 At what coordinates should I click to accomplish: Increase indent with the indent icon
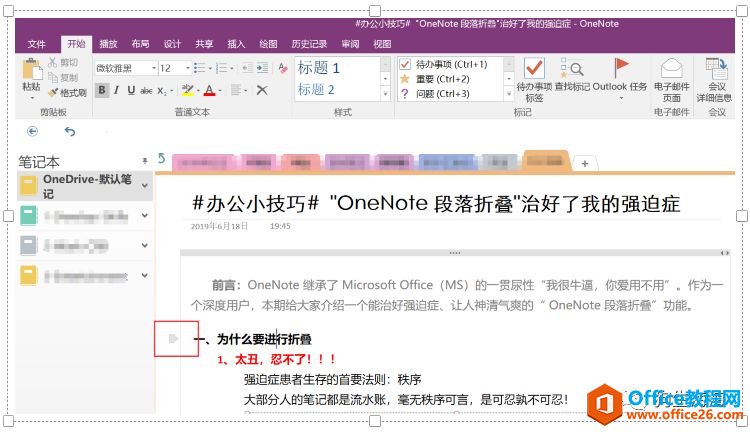[x=262, y=68]
